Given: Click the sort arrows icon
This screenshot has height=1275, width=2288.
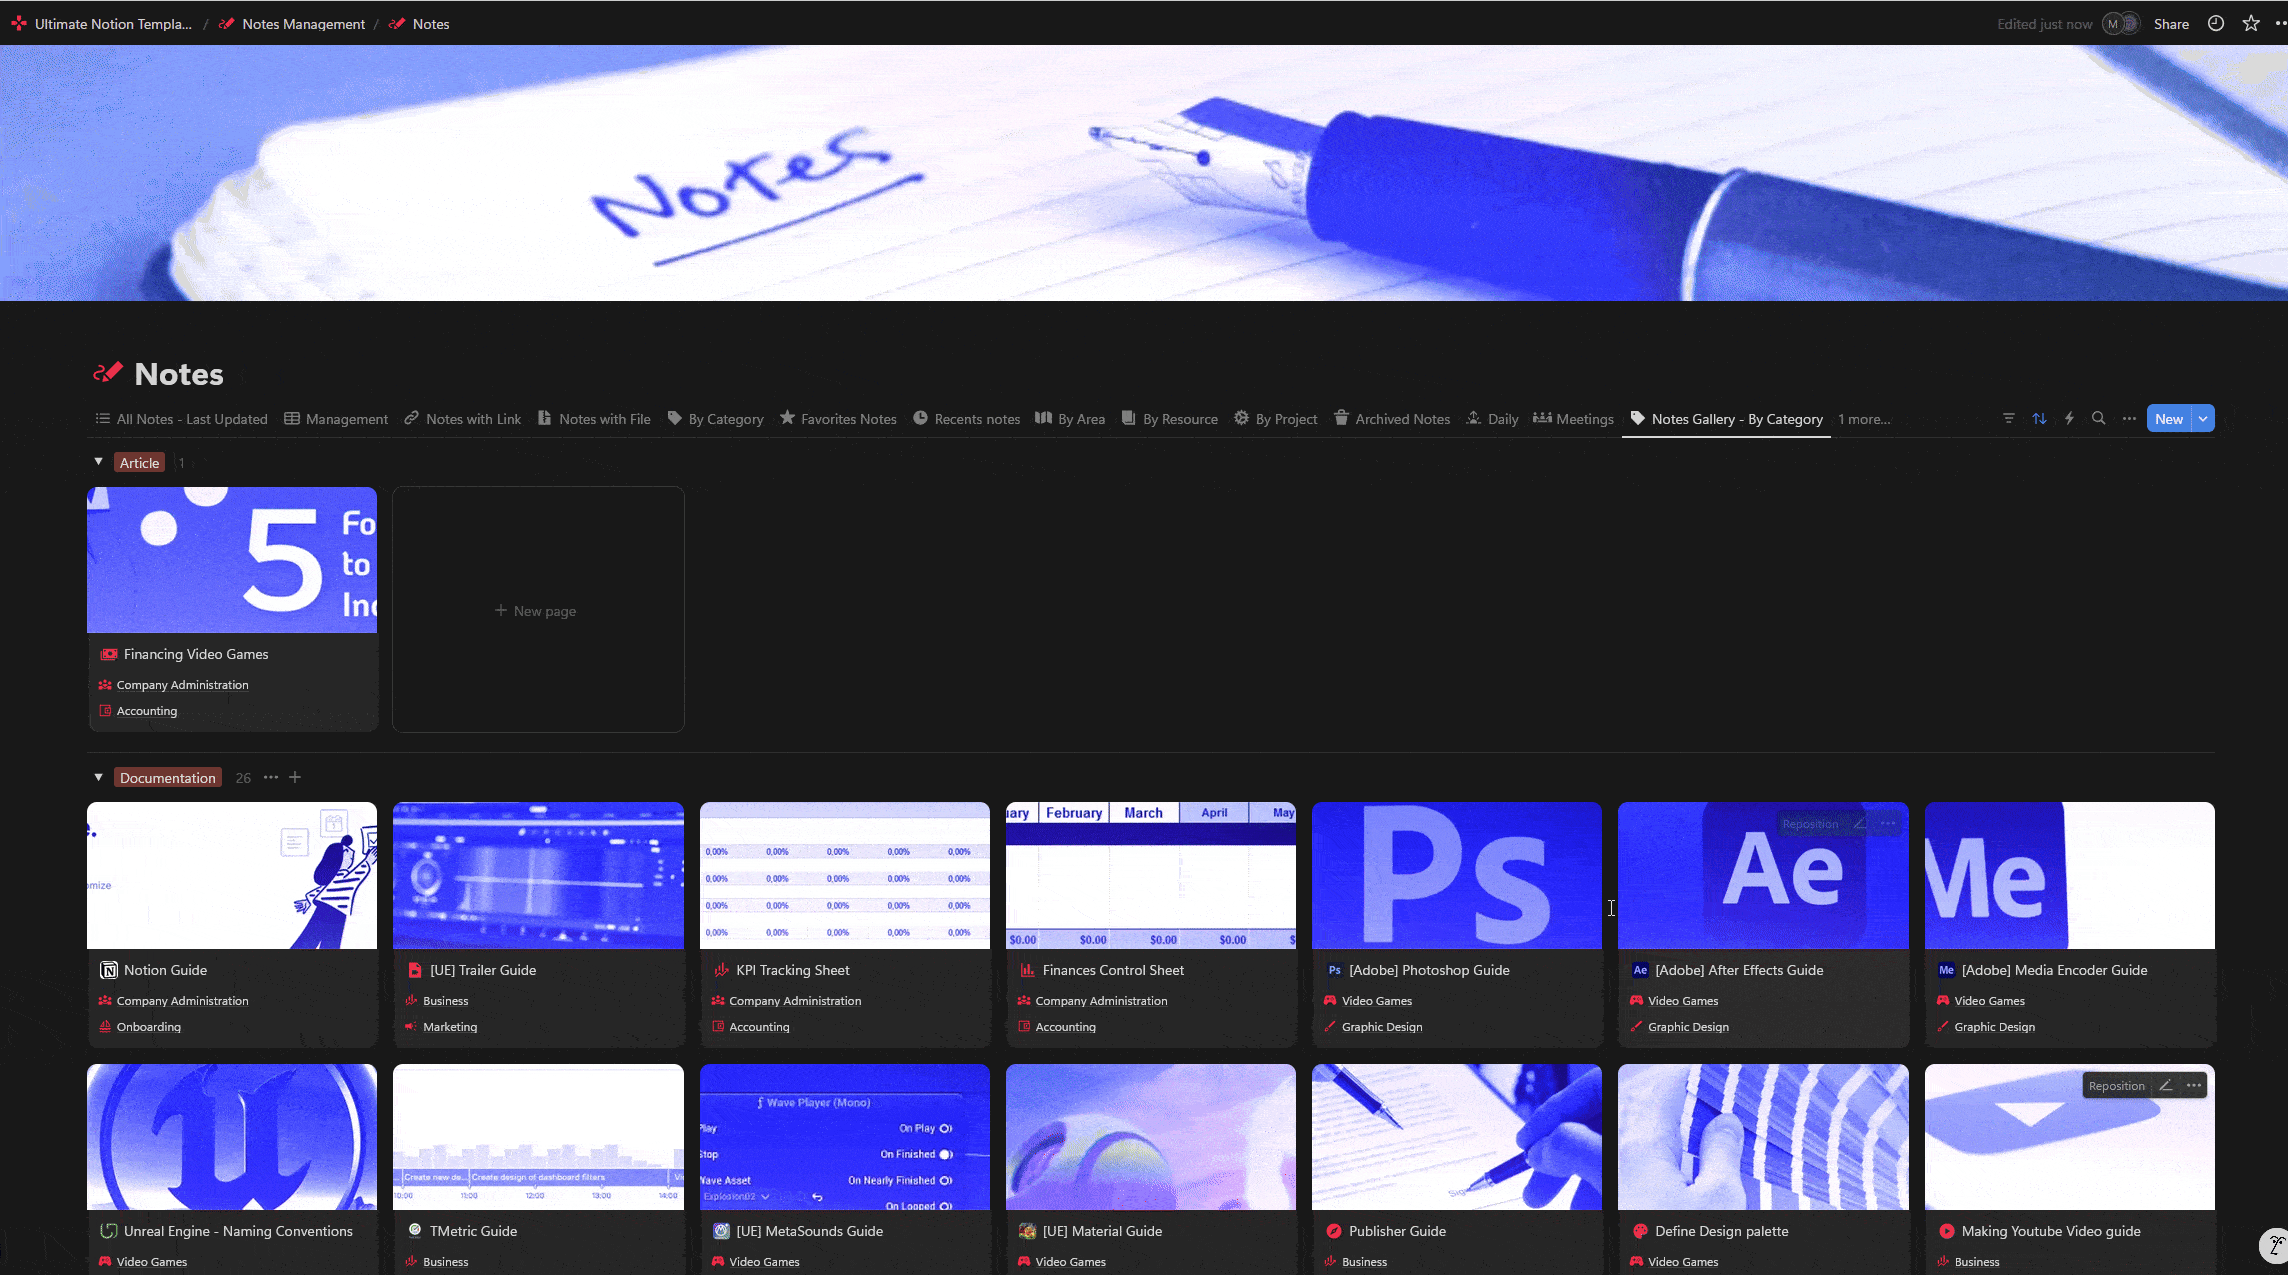Looking at the screenshot, I should click(x=2039, y=418).
